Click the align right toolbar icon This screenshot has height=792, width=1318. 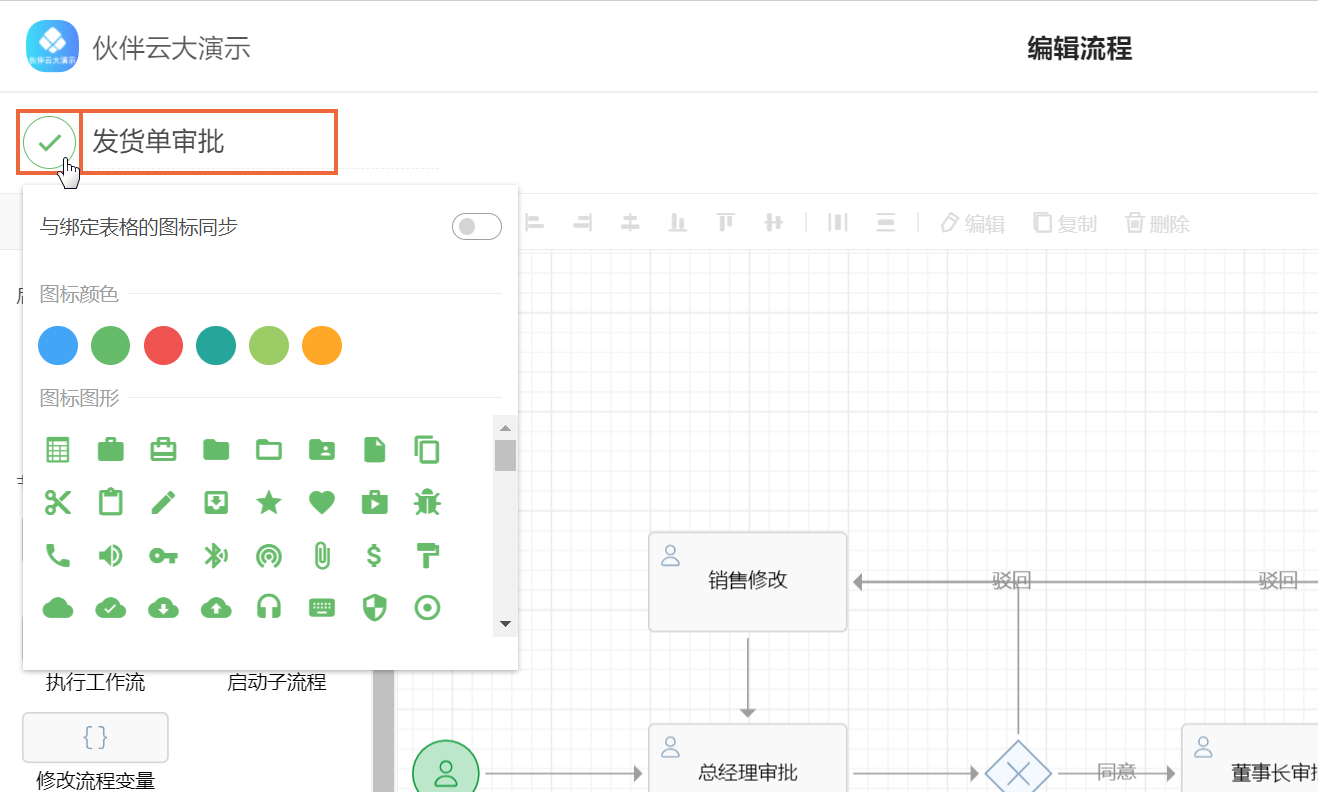click(x=582, y=222)
